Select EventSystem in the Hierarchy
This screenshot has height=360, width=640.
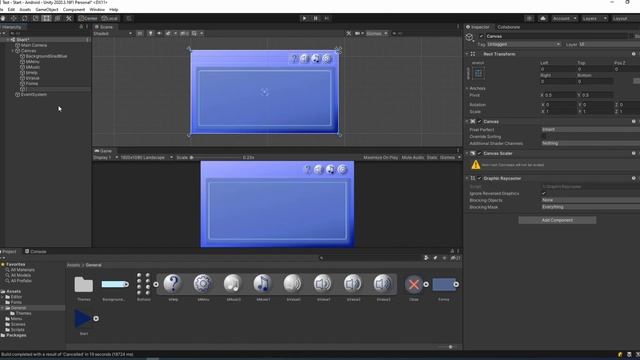coord(34,95)
